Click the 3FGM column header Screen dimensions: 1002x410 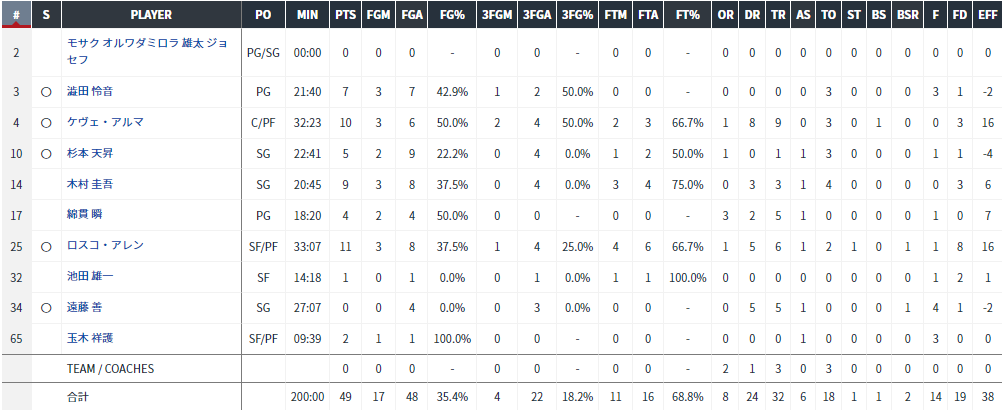click(x=496, y=15)
